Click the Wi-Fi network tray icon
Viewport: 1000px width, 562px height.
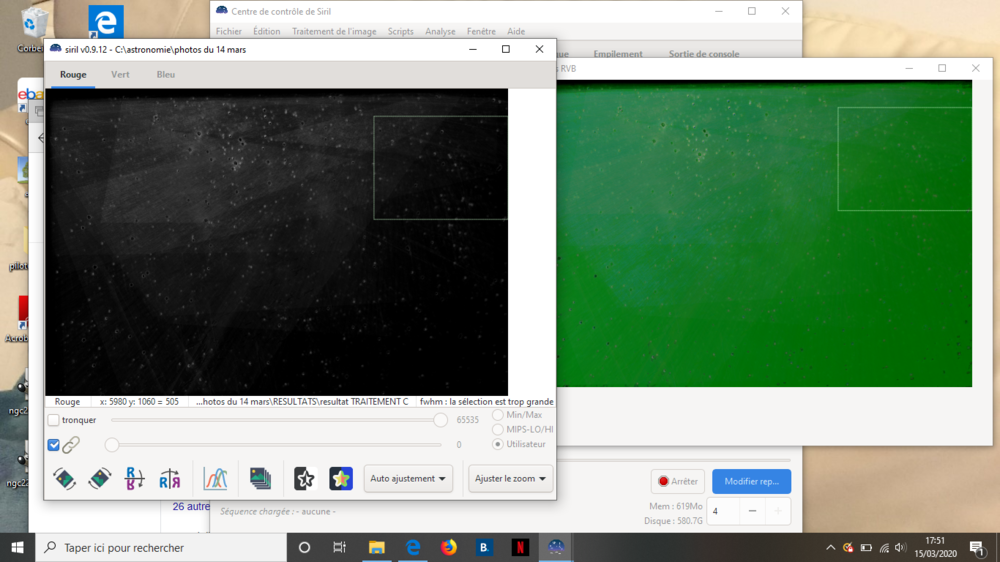pos(884,547)
